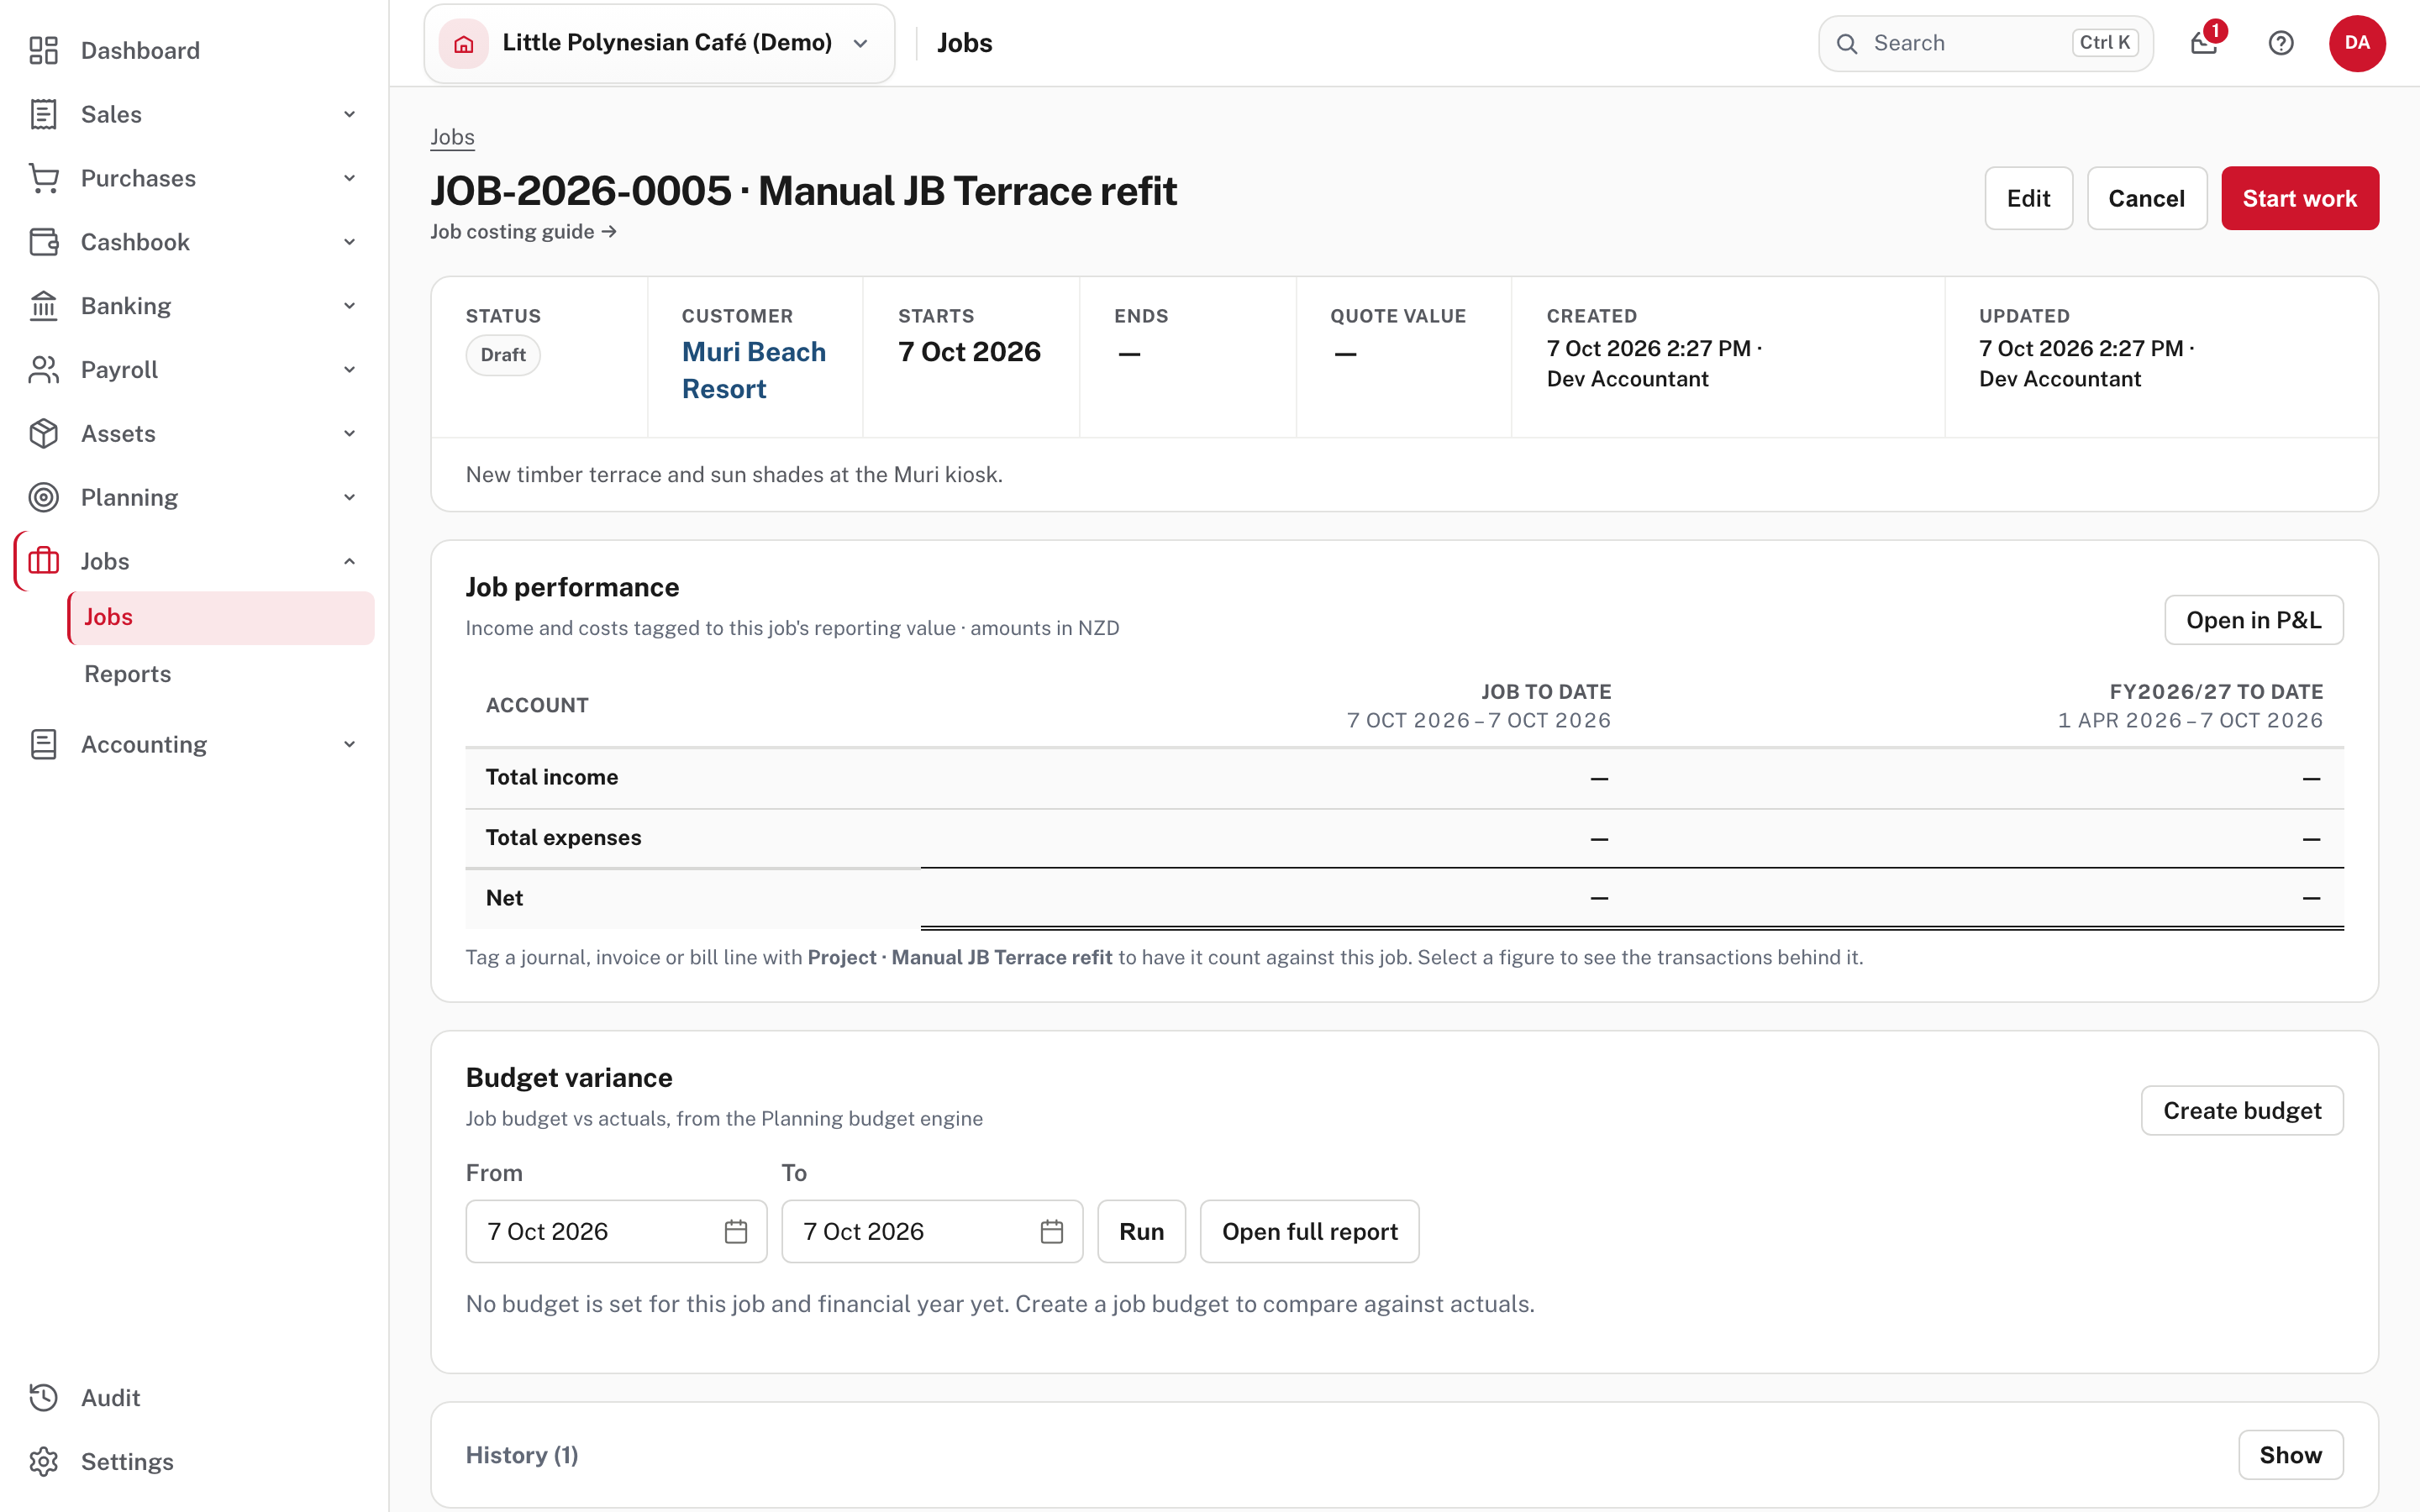The height and width of the screenshot is (1512, 2420).
Task: Click the Open in P&L button
Action: point(2253,620)
